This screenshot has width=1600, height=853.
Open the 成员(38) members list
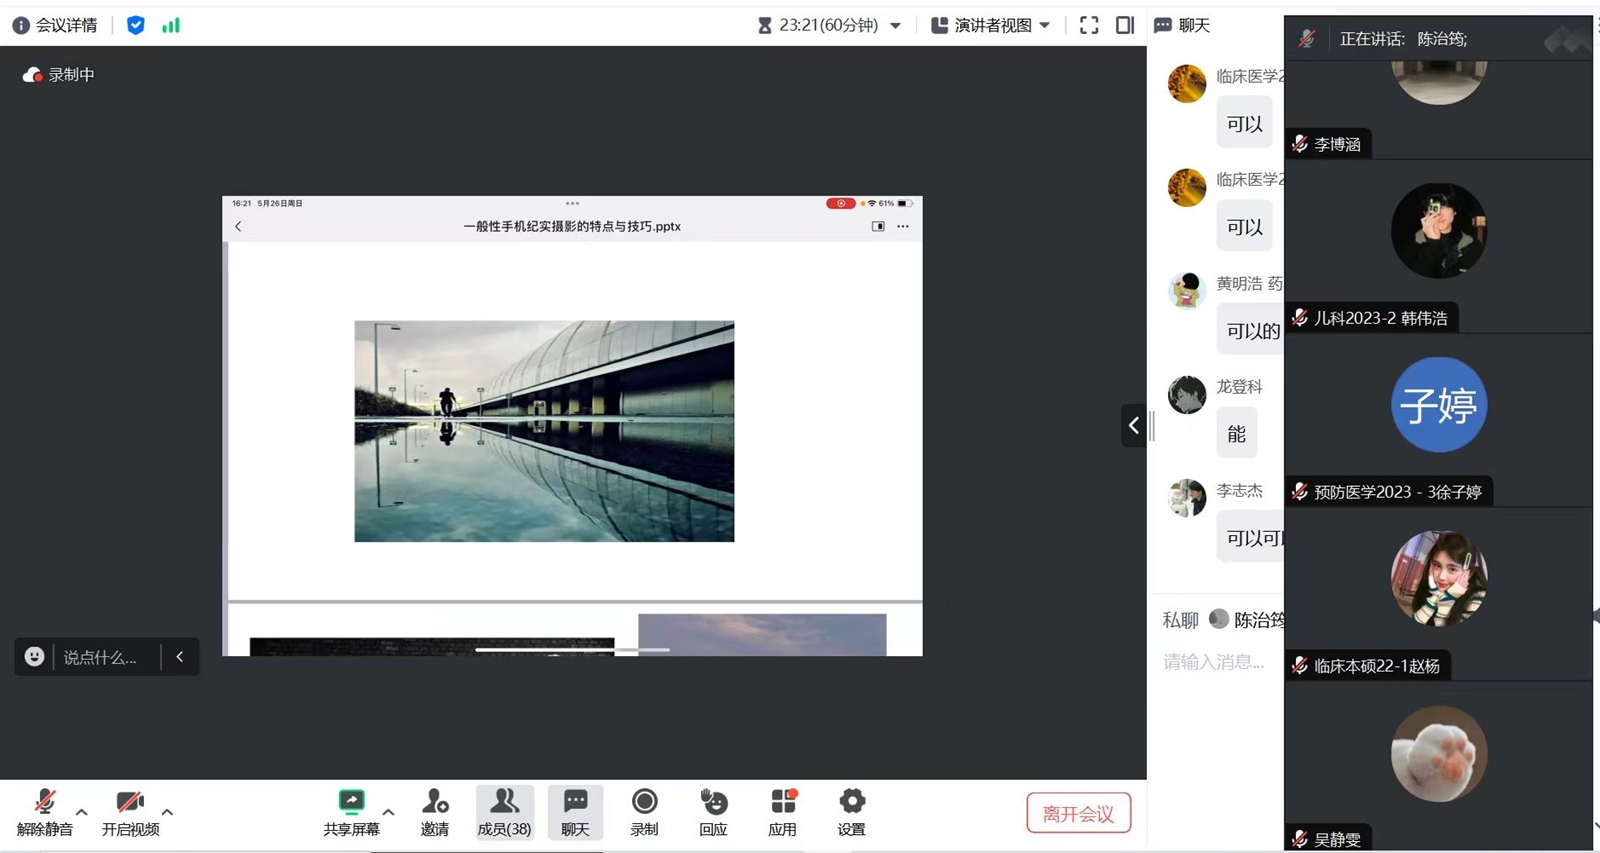(x=504, y=812)
